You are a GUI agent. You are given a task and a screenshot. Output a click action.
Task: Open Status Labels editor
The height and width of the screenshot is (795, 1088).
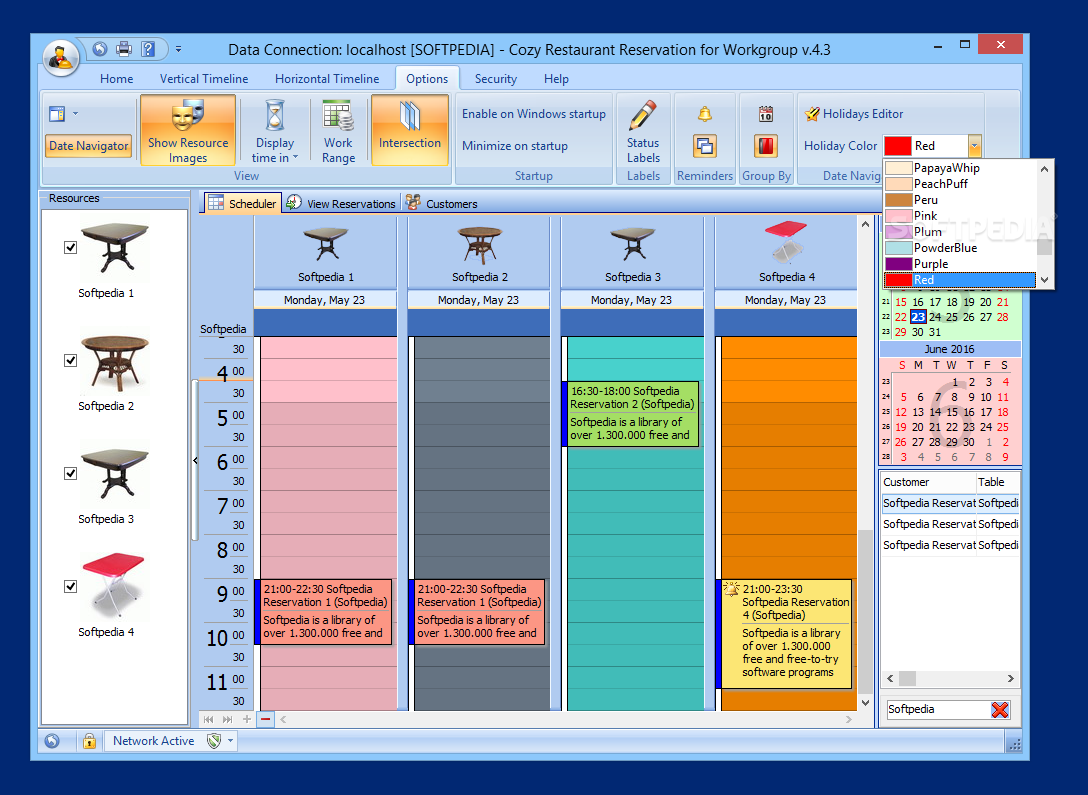pos(643,130)
